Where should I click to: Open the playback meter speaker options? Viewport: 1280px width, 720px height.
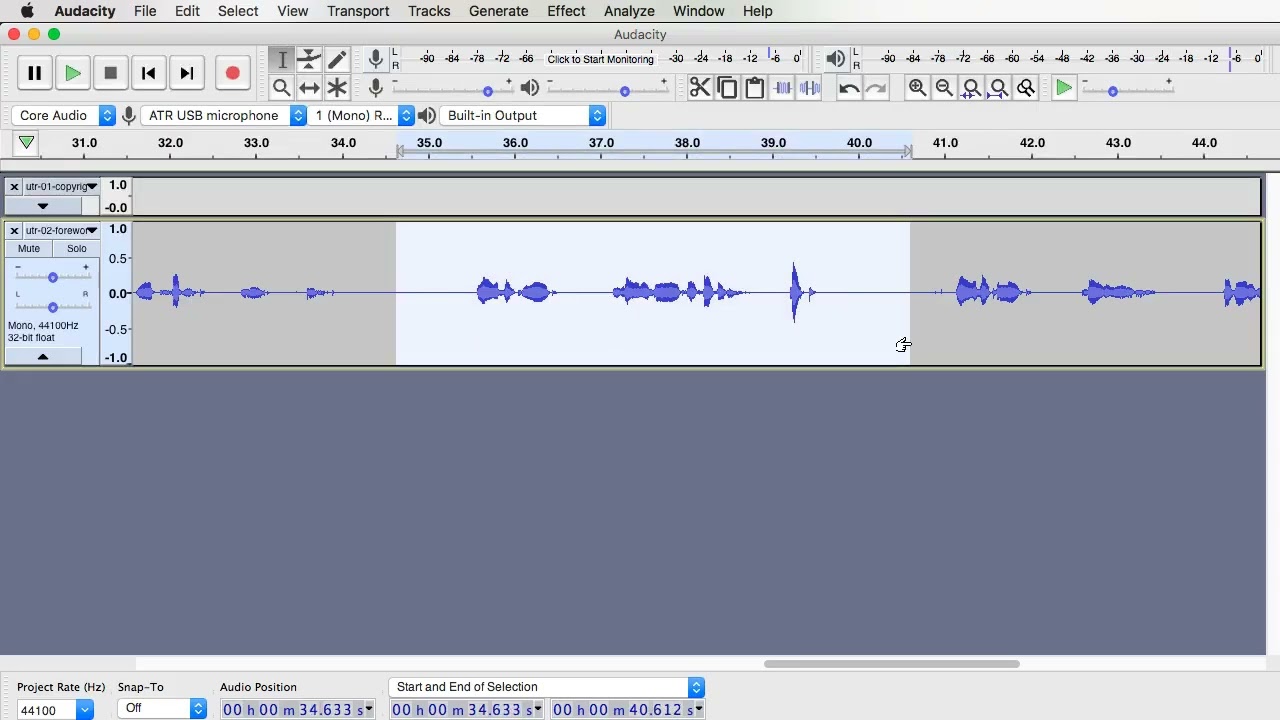click(836, 59)
